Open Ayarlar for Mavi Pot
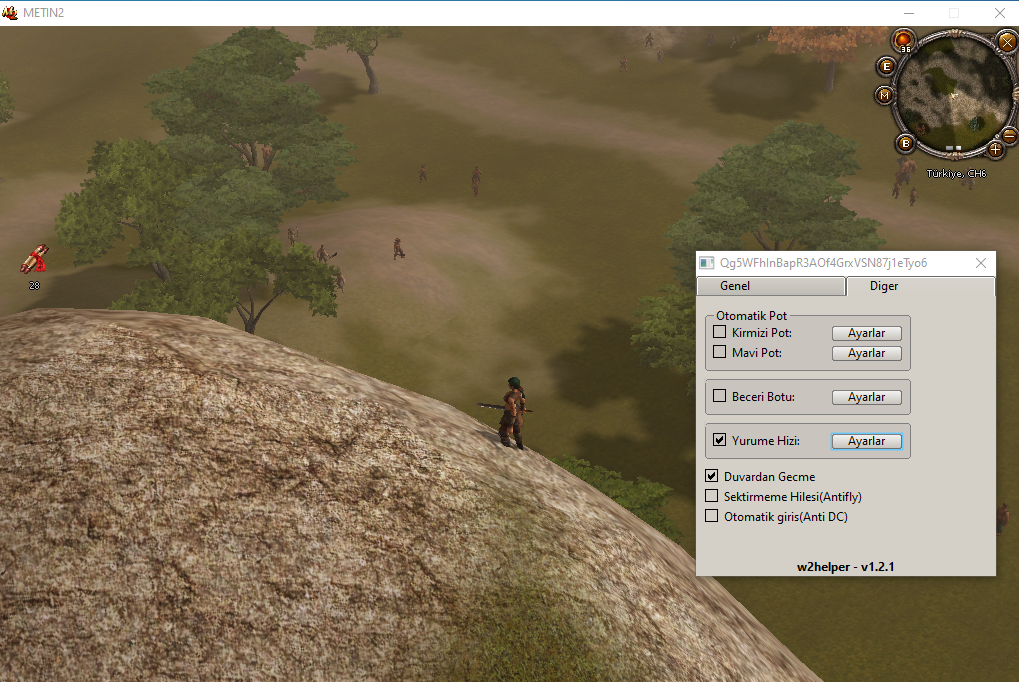Viewport: 1019px width, 682px height. pyautogui.click(x=866, y=353)
